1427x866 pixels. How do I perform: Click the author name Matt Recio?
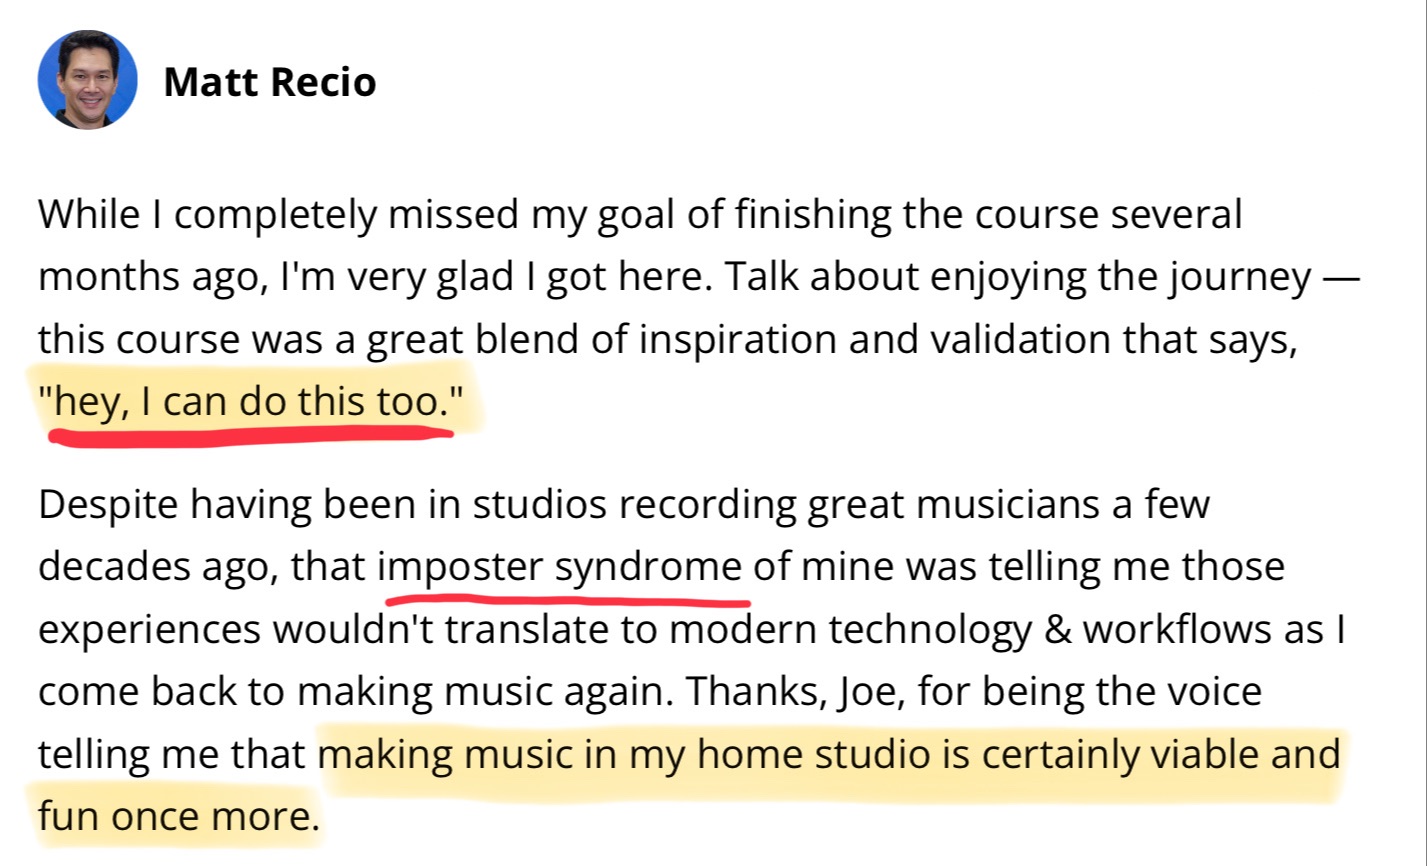coord(269,81)
